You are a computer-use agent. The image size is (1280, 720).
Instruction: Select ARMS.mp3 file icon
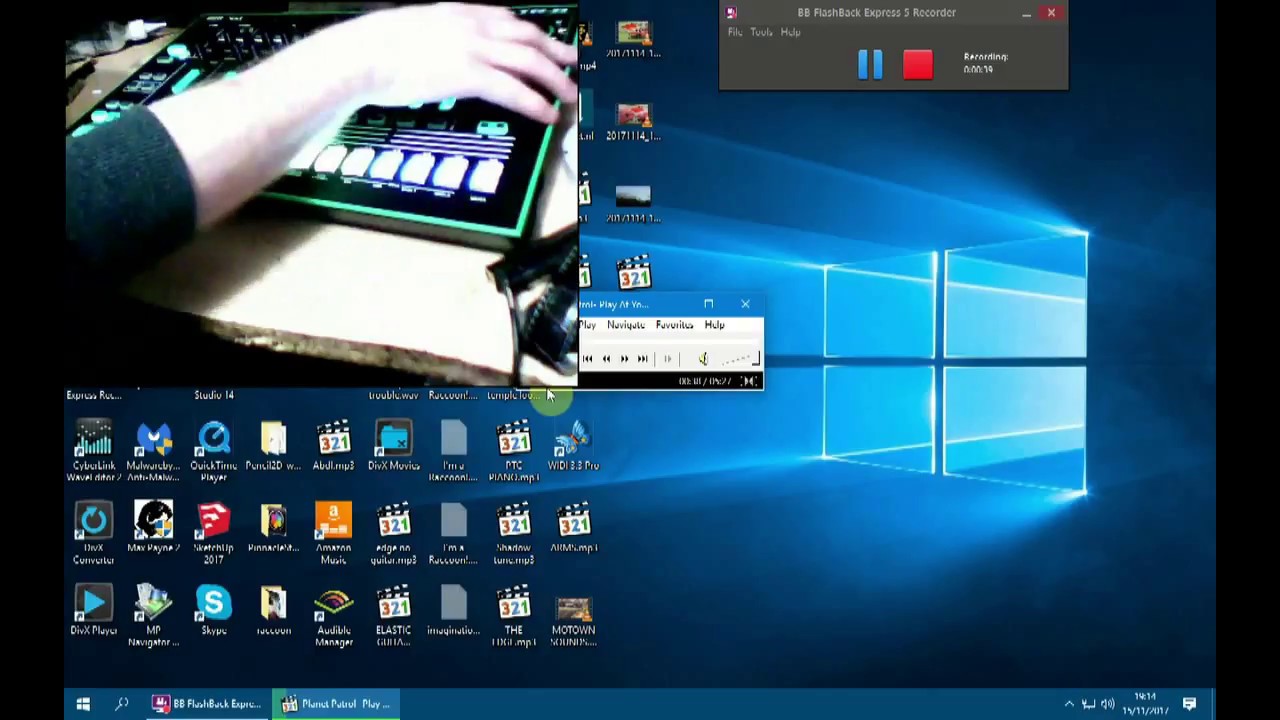573,528
